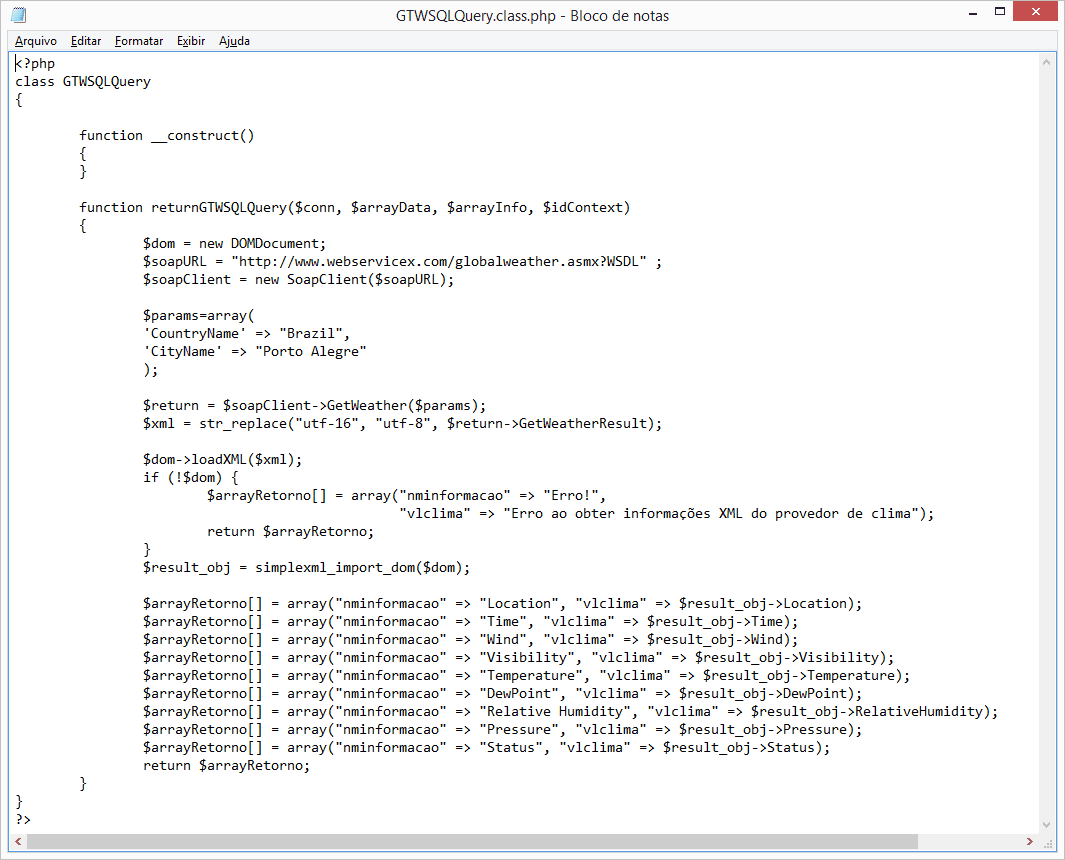This screenshot has height=860, width=1065.
Task: Click the closing '?>' PHP tag
Action: [x=23, y=819]
